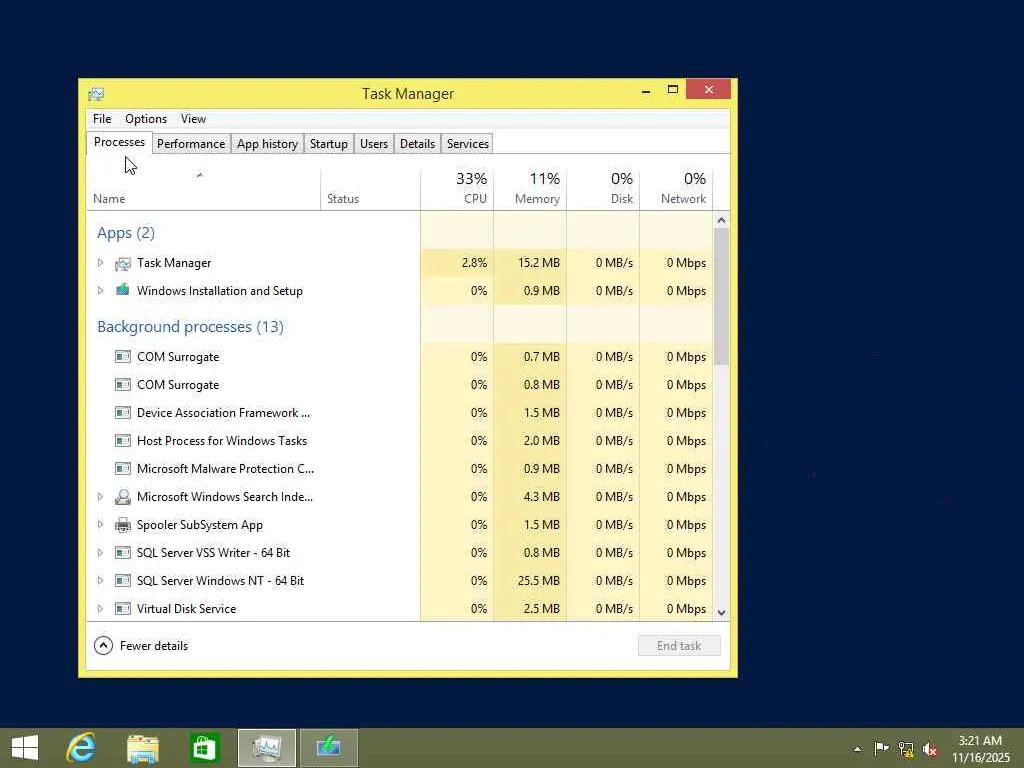The width and height of the screenshot is (1024, 768).
Task: Select the Processes tab
Action: [x=120, y=142]
